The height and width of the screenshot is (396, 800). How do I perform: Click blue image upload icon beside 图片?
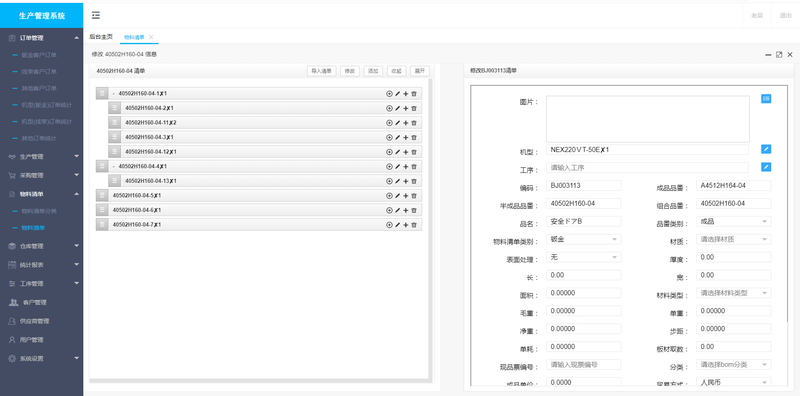click(766, 98)
